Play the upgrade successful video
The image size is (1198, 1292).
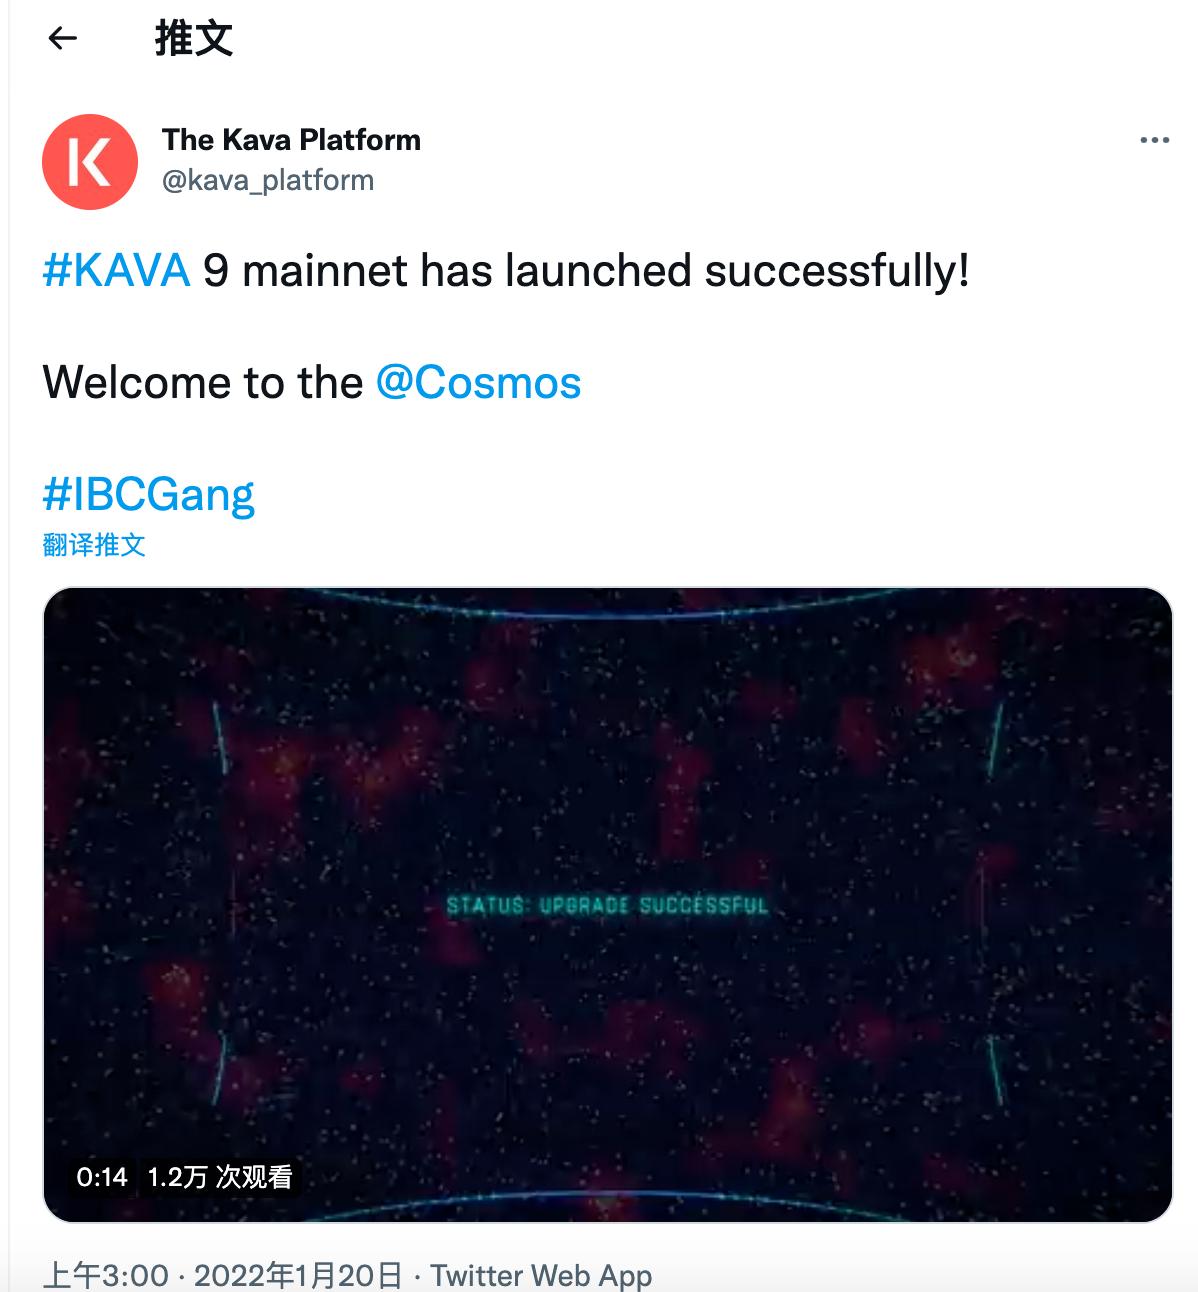tap(607, 905)
